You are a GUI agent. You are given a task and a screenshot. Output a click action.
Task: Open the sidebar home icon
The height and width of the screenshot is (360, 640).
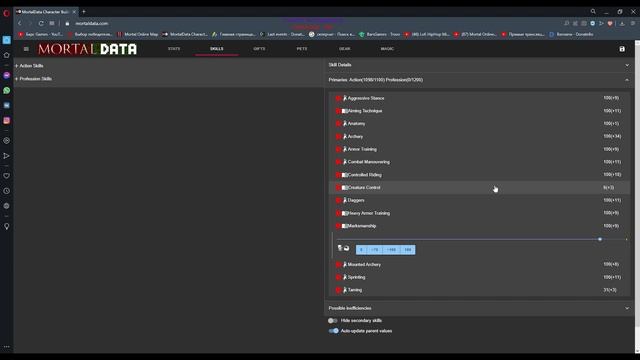(x=7, y=55)
